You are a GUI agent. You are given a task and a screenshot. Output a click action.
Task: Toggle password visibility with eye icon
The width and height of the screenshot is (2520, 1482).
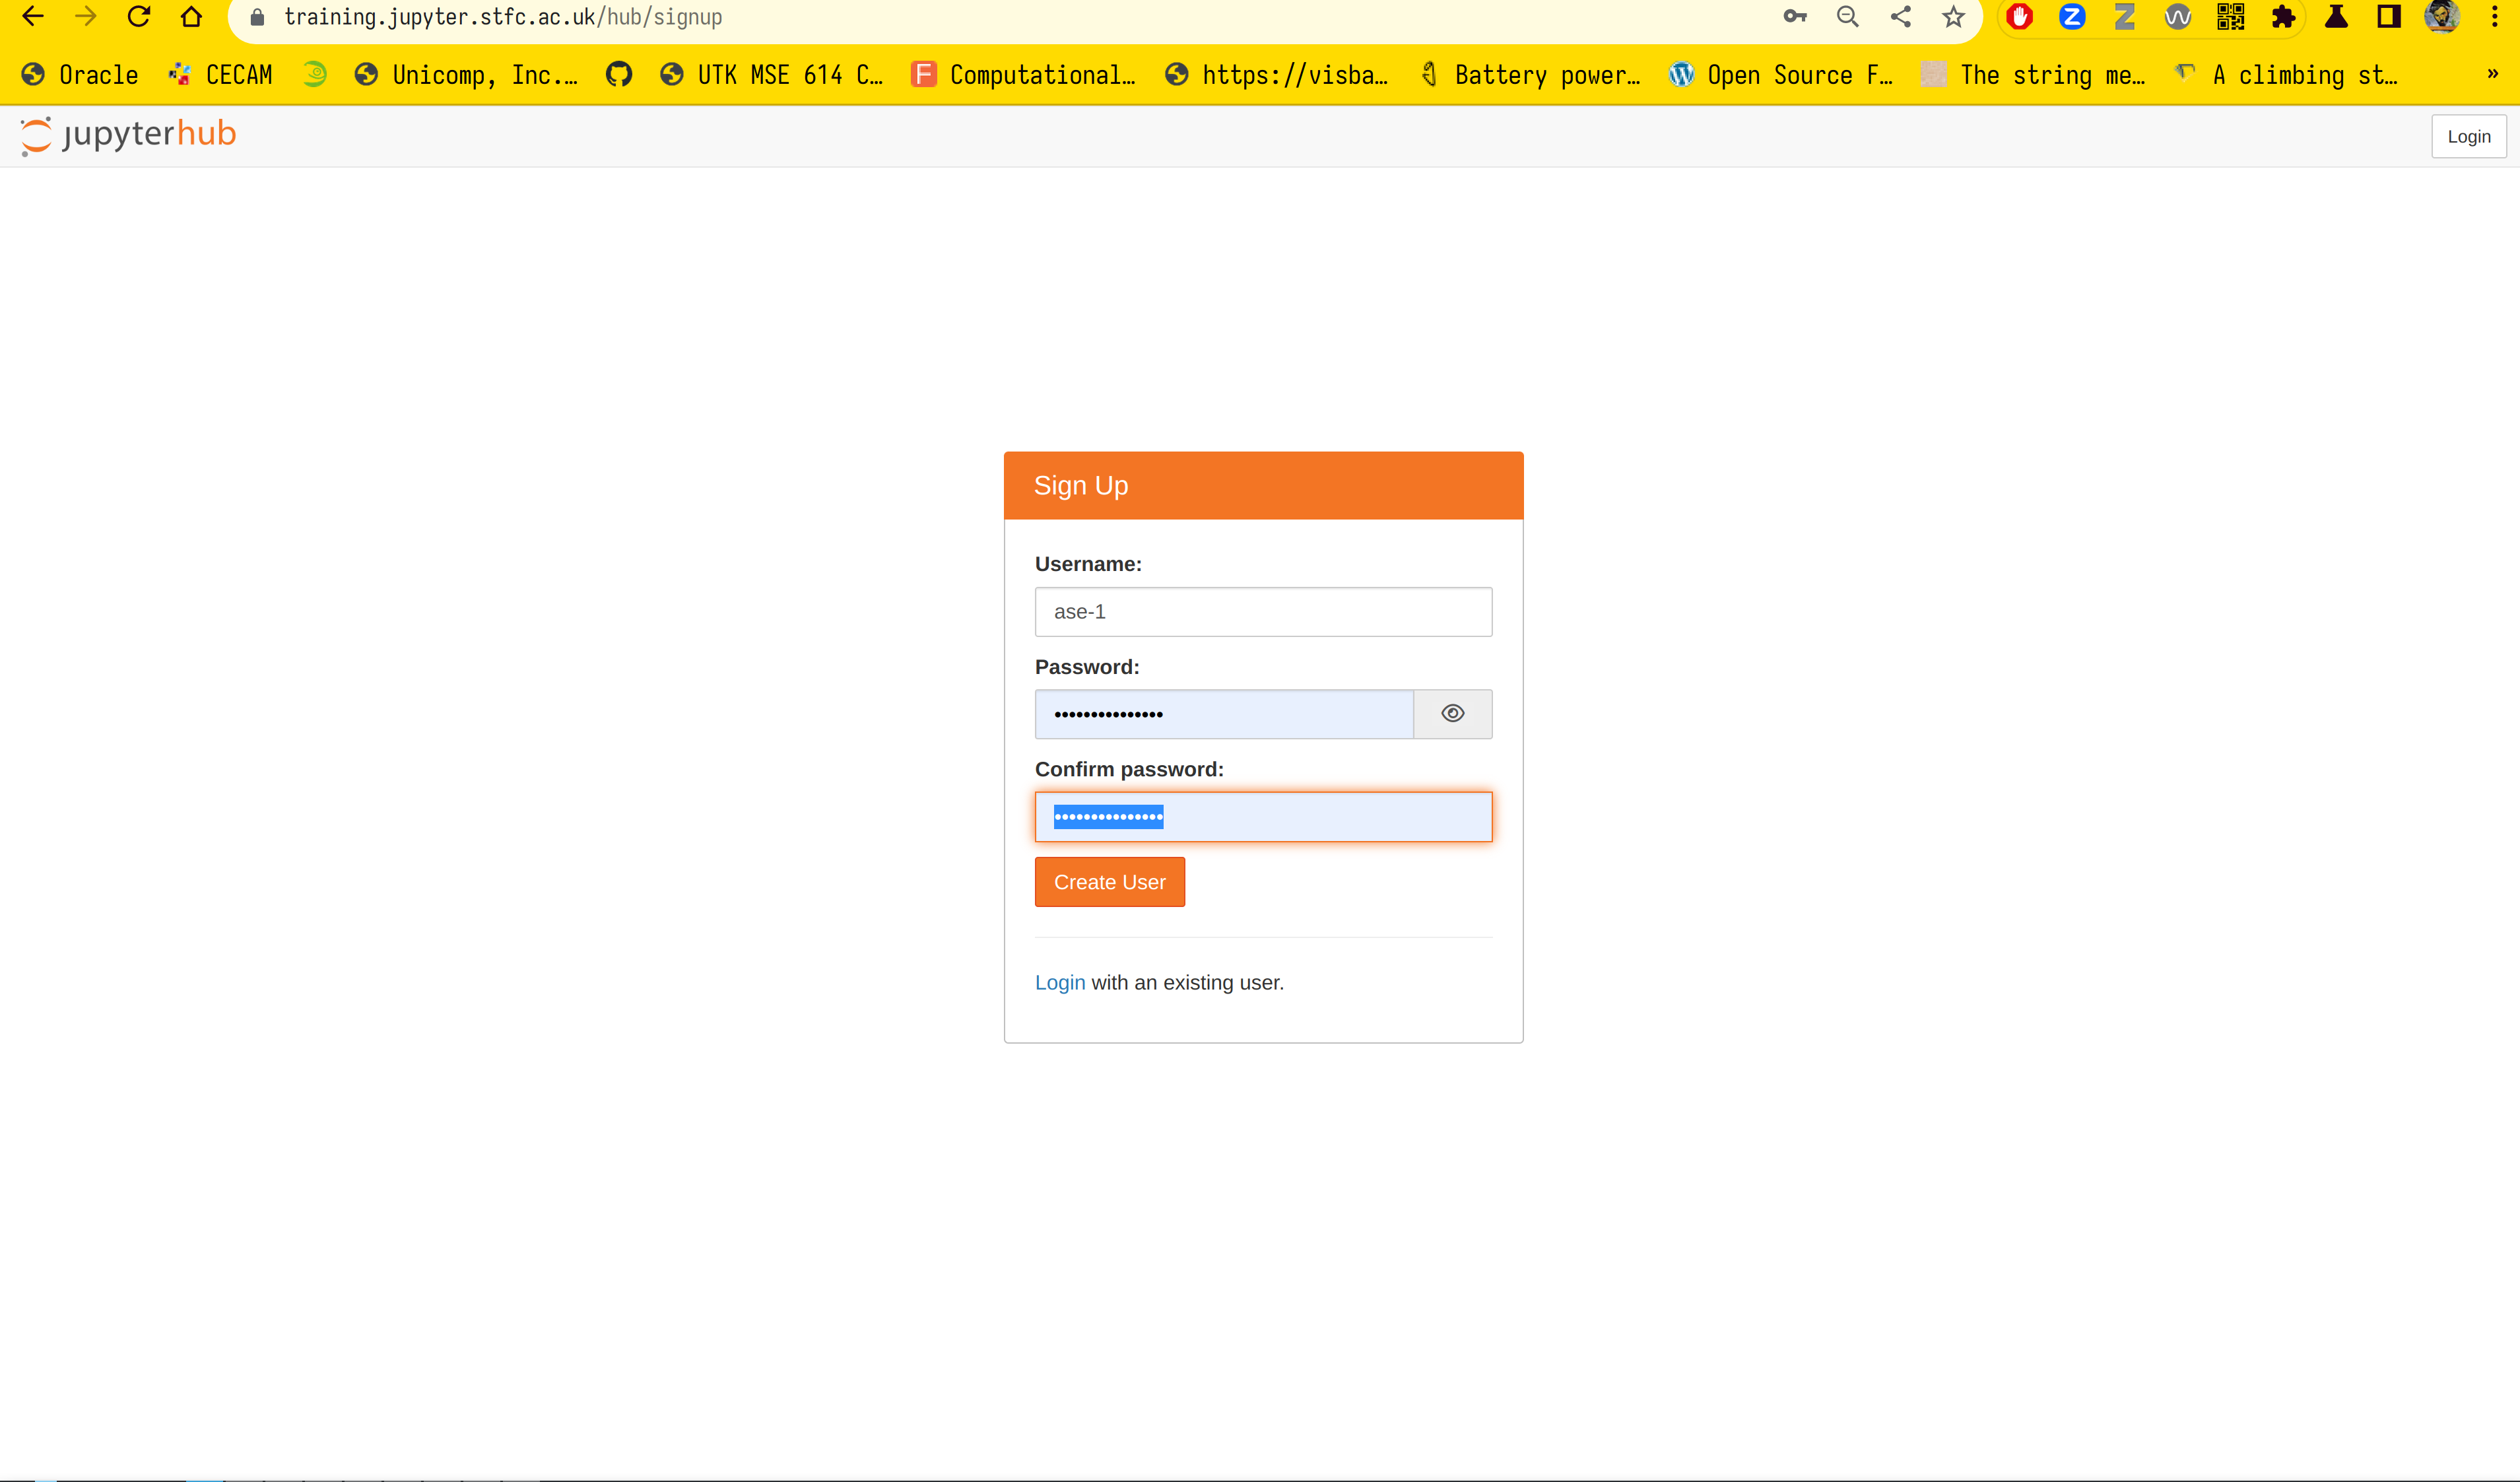tap(1452, 714)
